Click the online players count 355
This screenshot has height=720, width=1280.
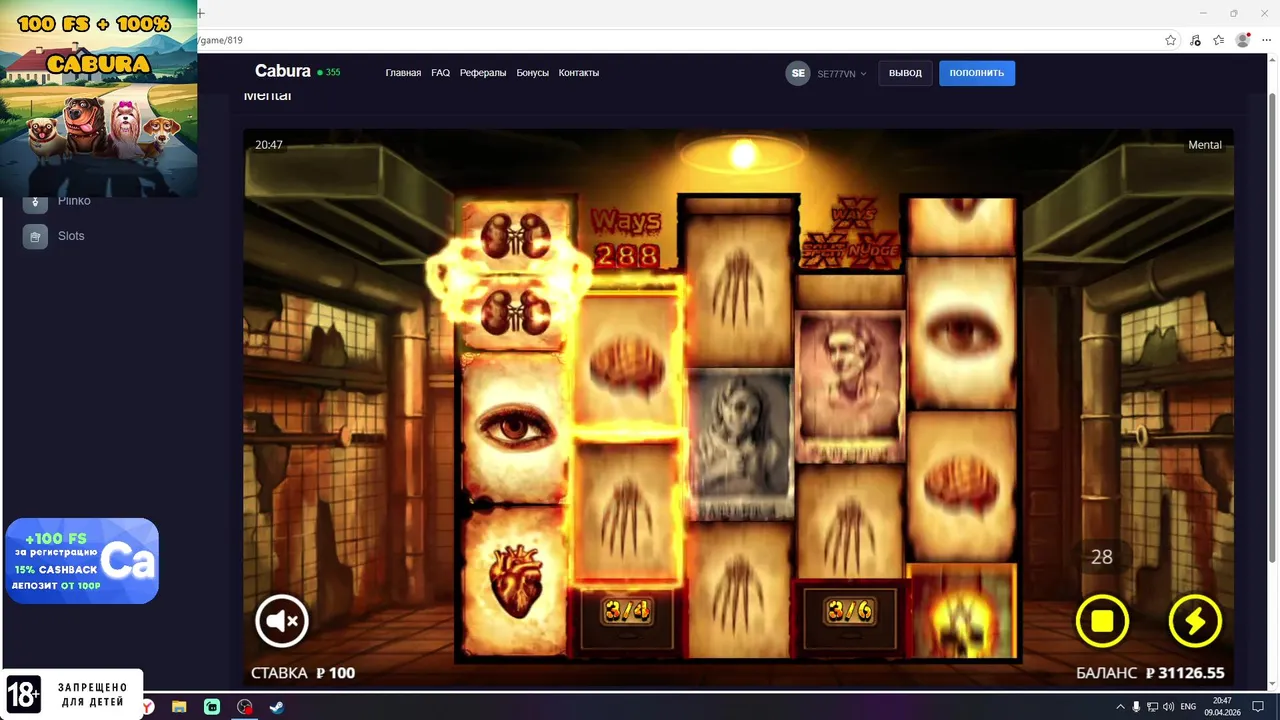[329, 73]
